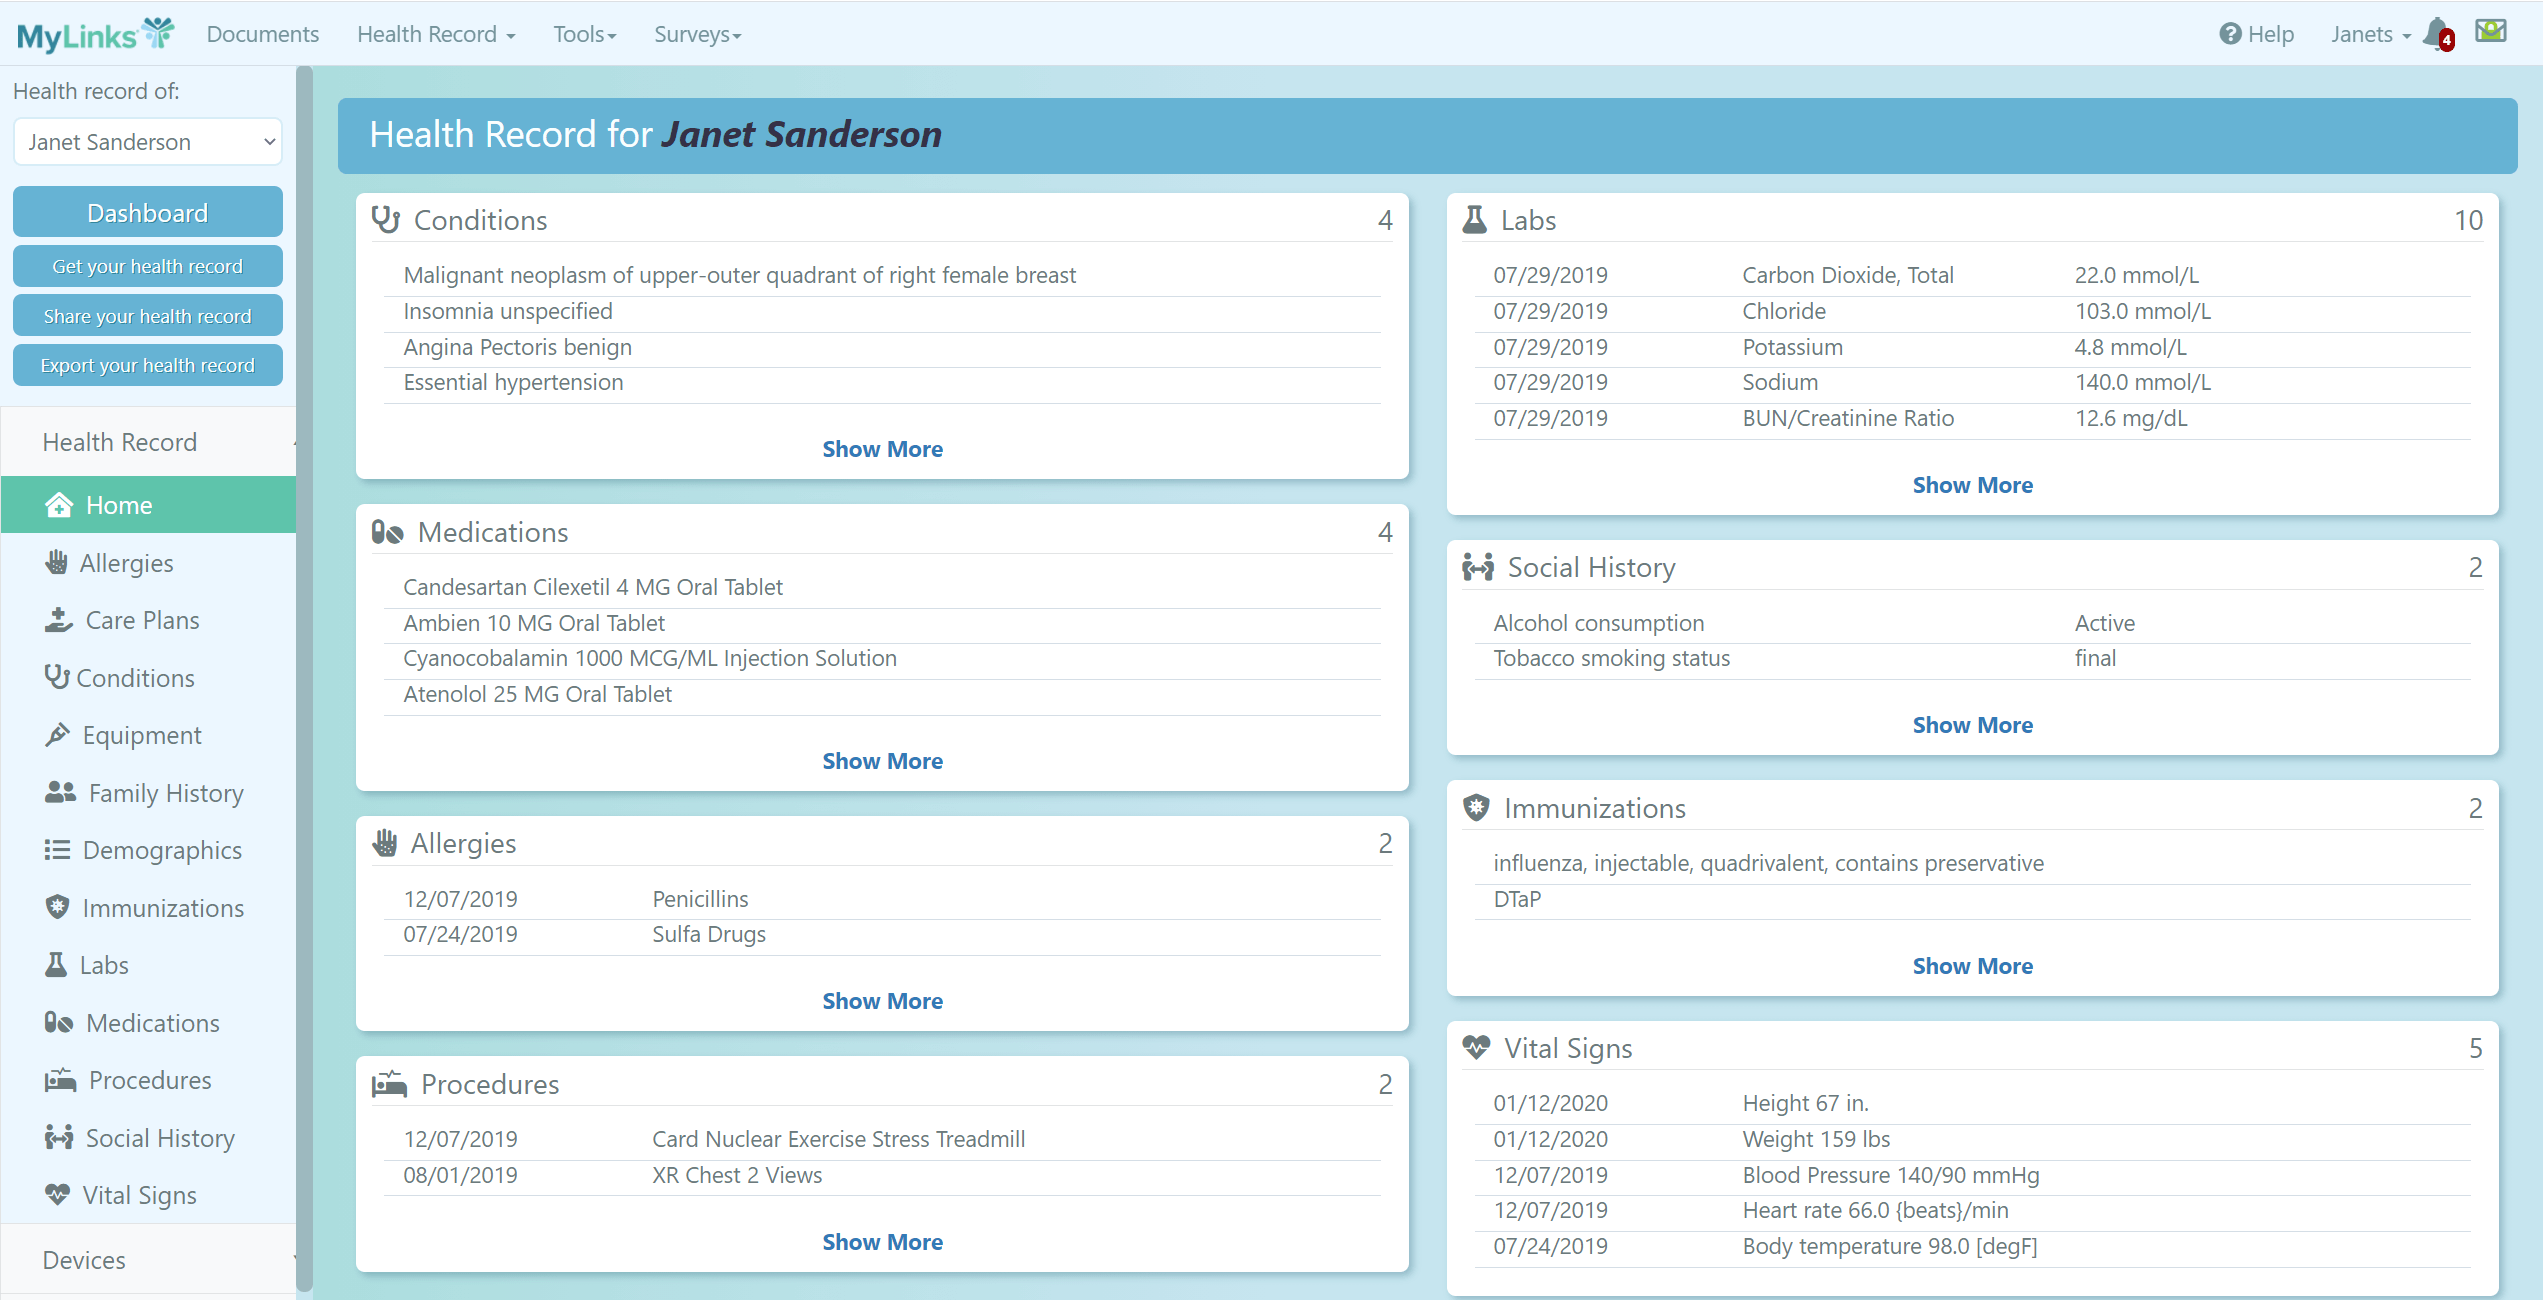This screenshot has height=1300, width=2543.
Task: Click the Immunizations shield icon in sidebar
Action: [x=57, y=907]
